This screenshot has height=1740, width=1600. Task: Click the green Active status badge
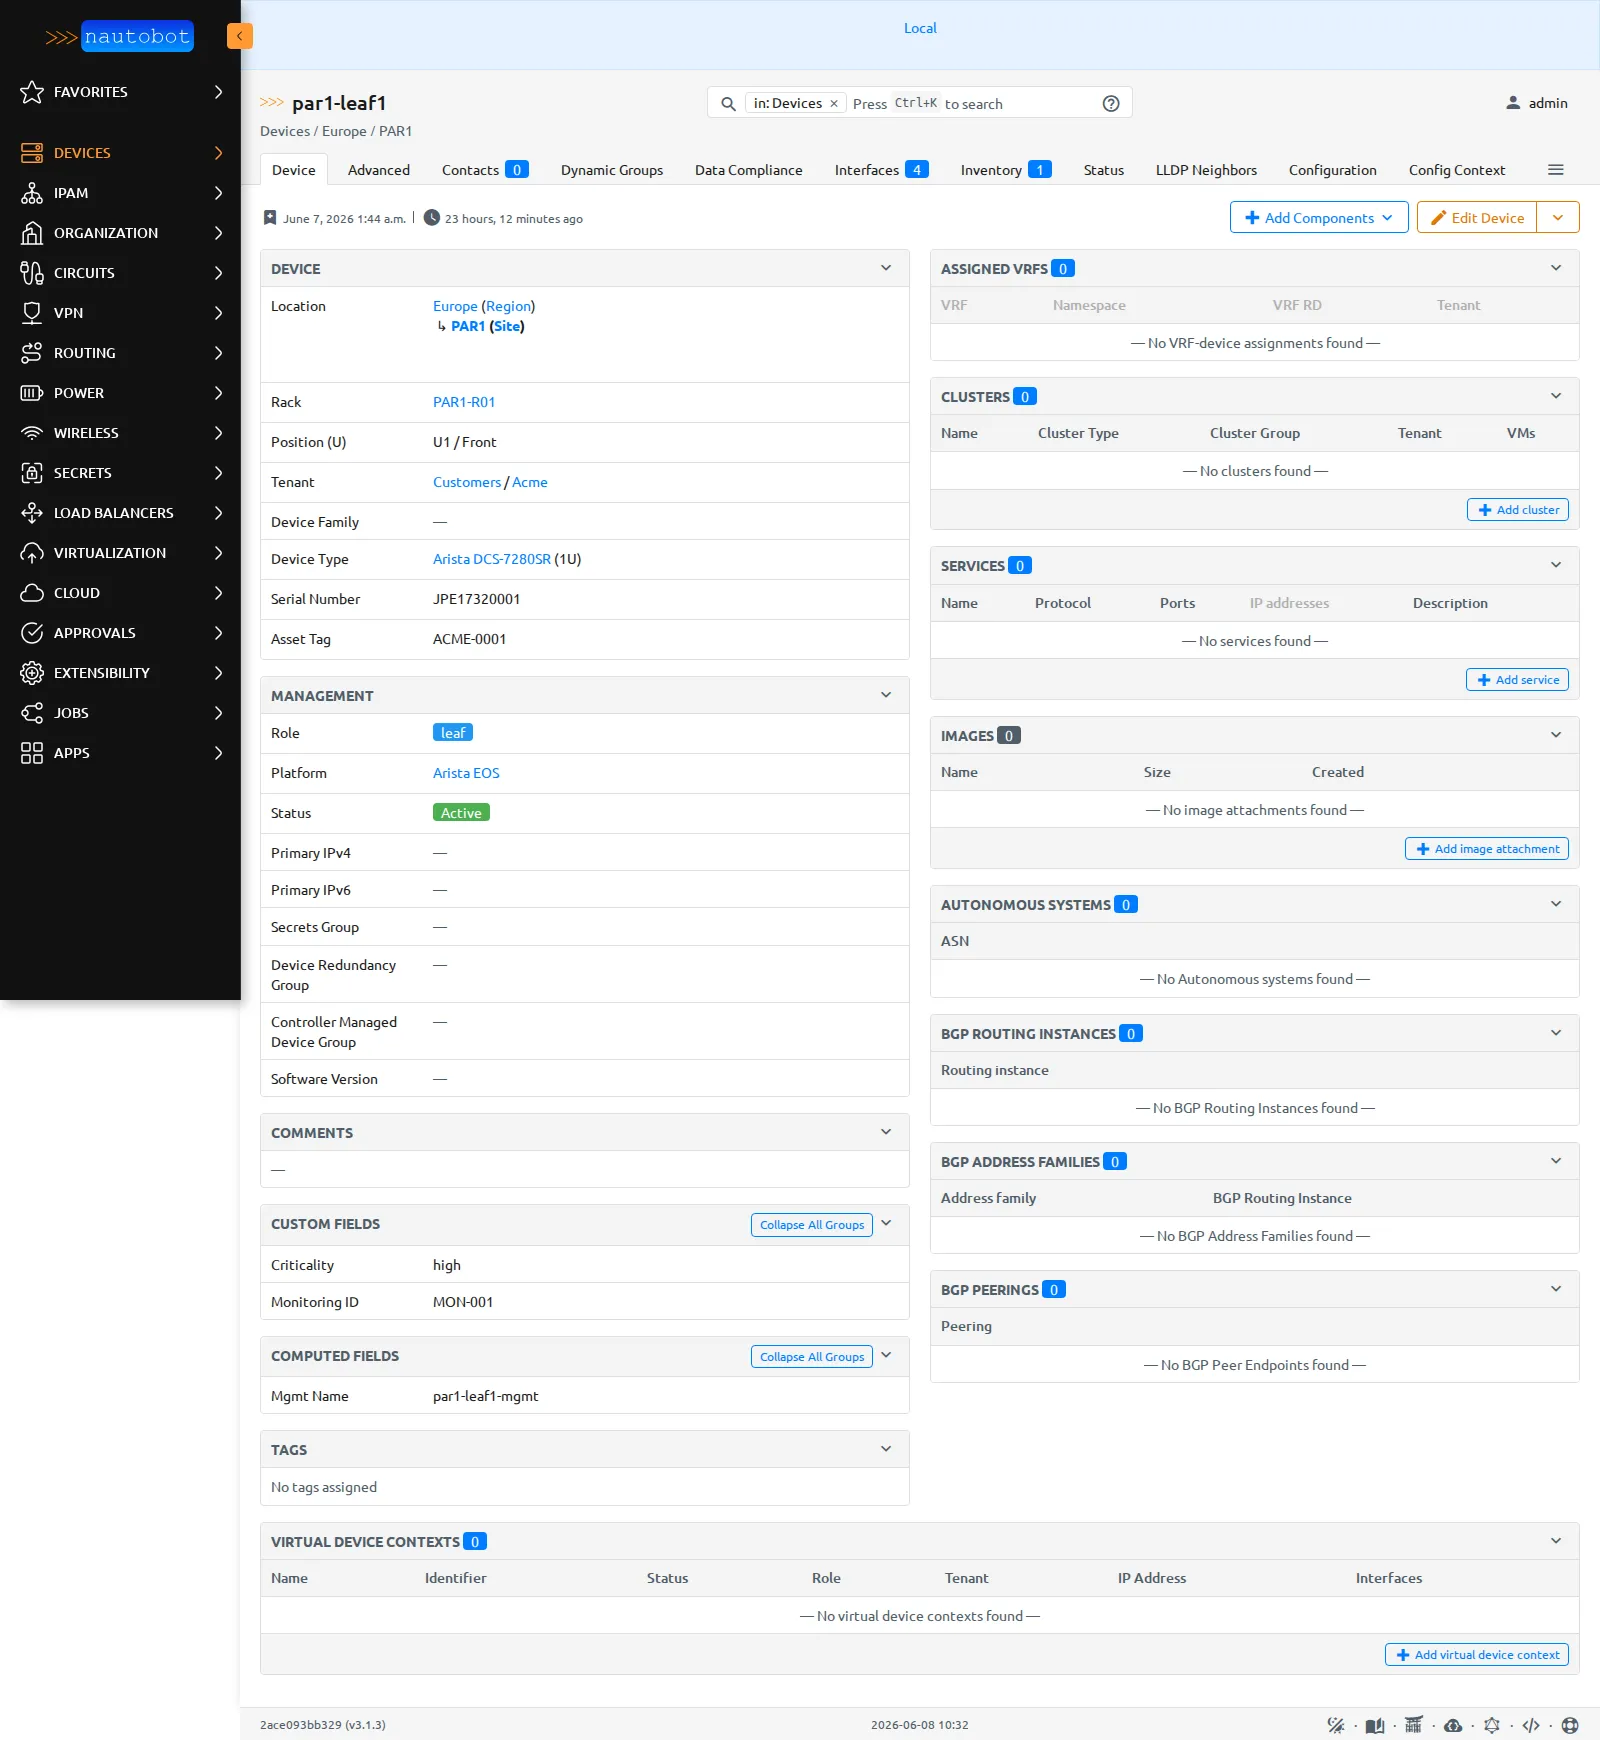pos(461,813)
